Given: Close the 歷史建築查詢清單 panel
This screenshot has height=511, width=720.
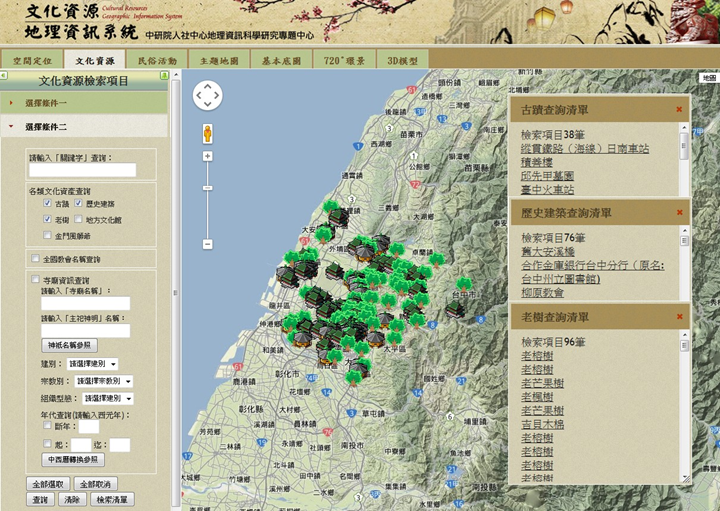Looking at the screenshot, I should click(x=679, y=213).
